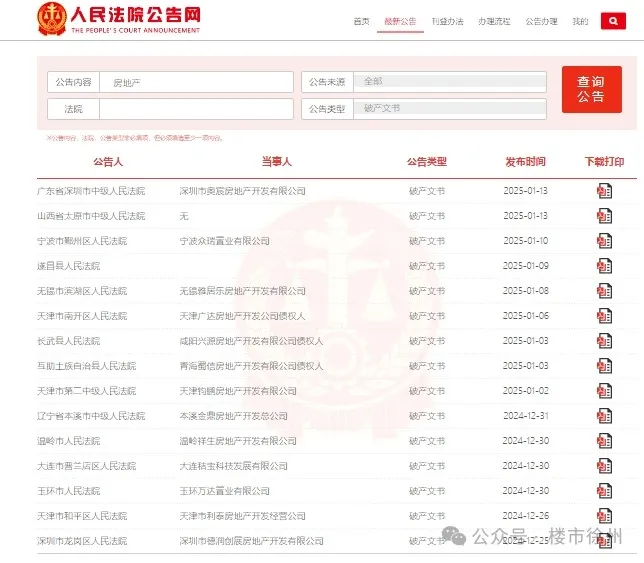The height and width of the screenshot is (563, 644).
Task: Click party name 天津广达房地产开发公司债权人
Action: (x=242, y=316)
